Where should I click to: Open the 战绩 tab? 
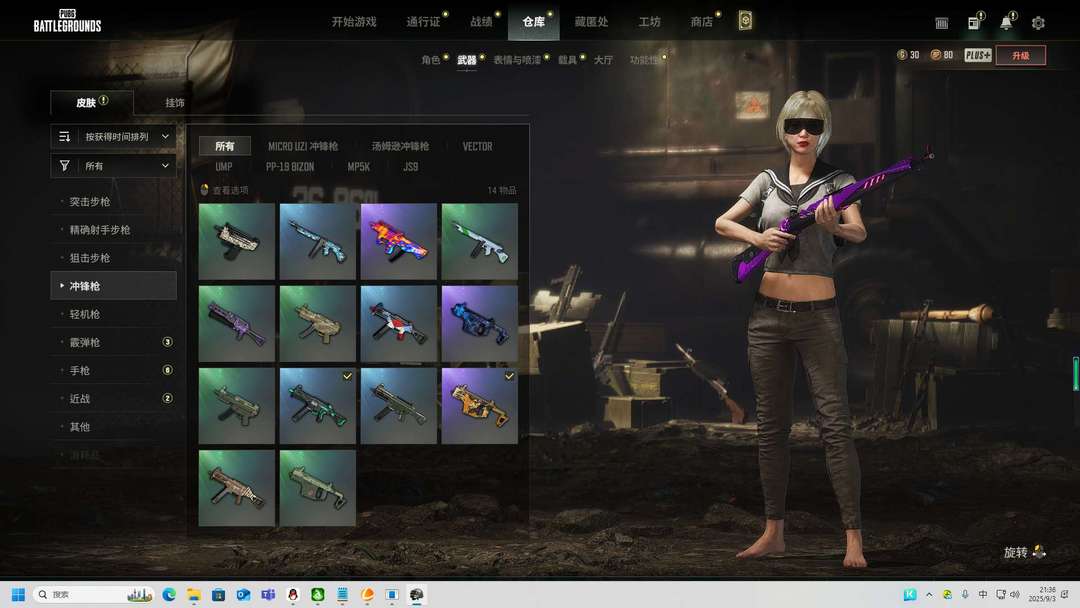pyautogui.click(x=481, y=22)
